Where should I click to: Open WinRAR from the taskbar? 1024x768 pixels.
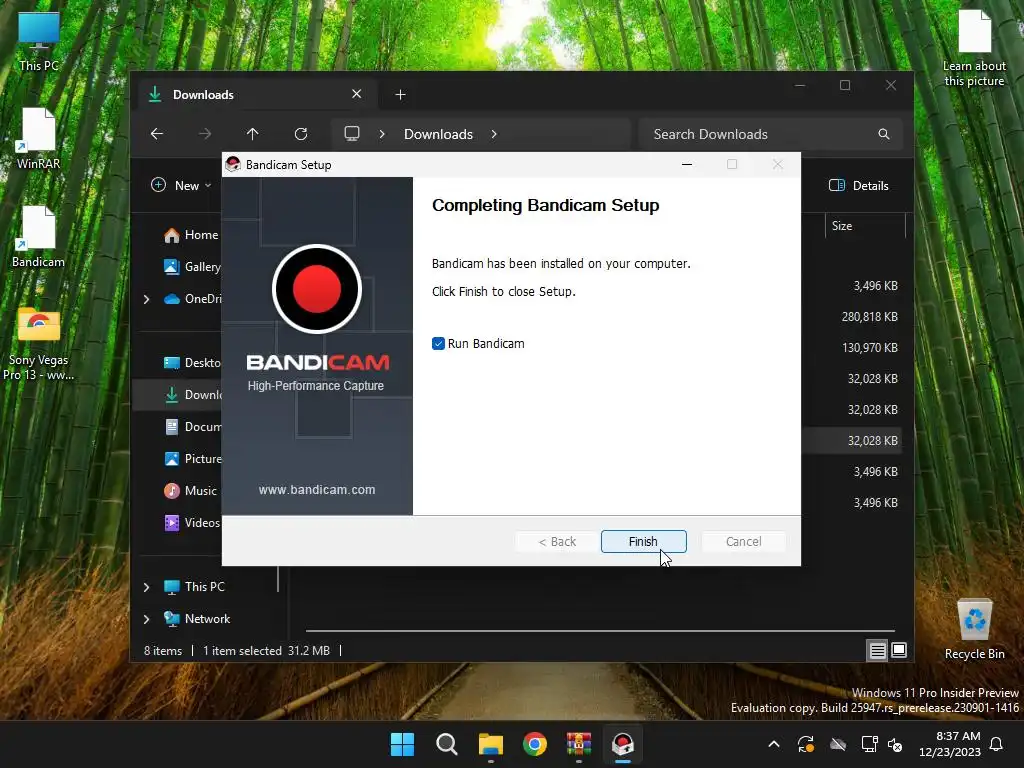pyautogui.click(x=579, y=744)
